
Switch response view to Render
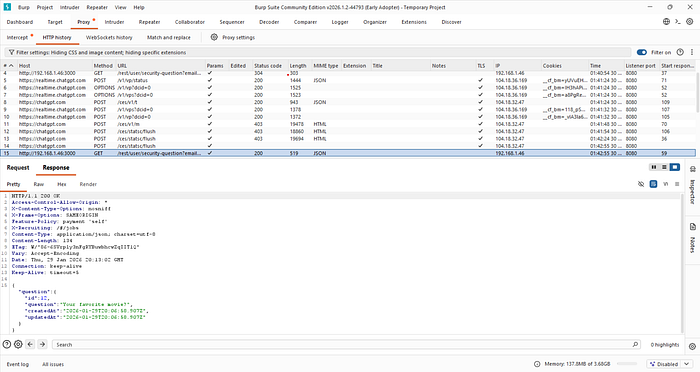88,184
